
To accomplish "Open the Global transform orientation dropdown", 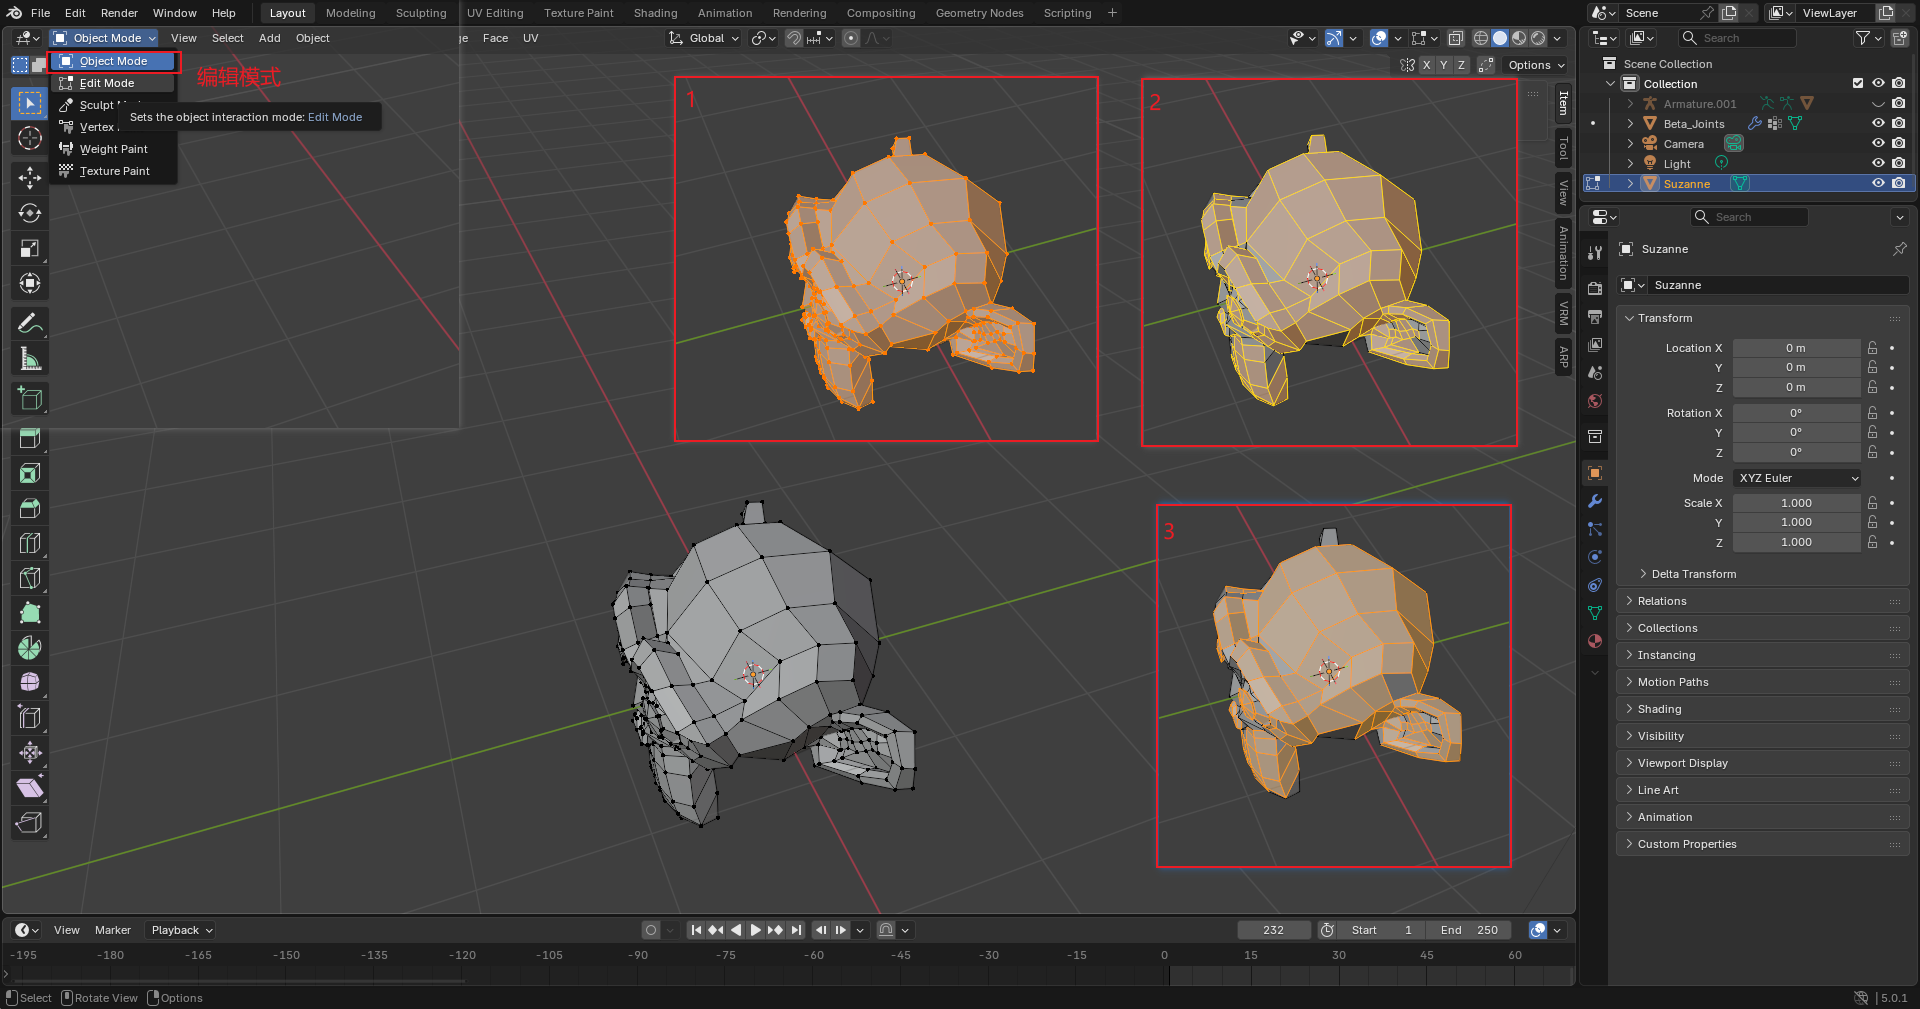I will click(704, 38).
